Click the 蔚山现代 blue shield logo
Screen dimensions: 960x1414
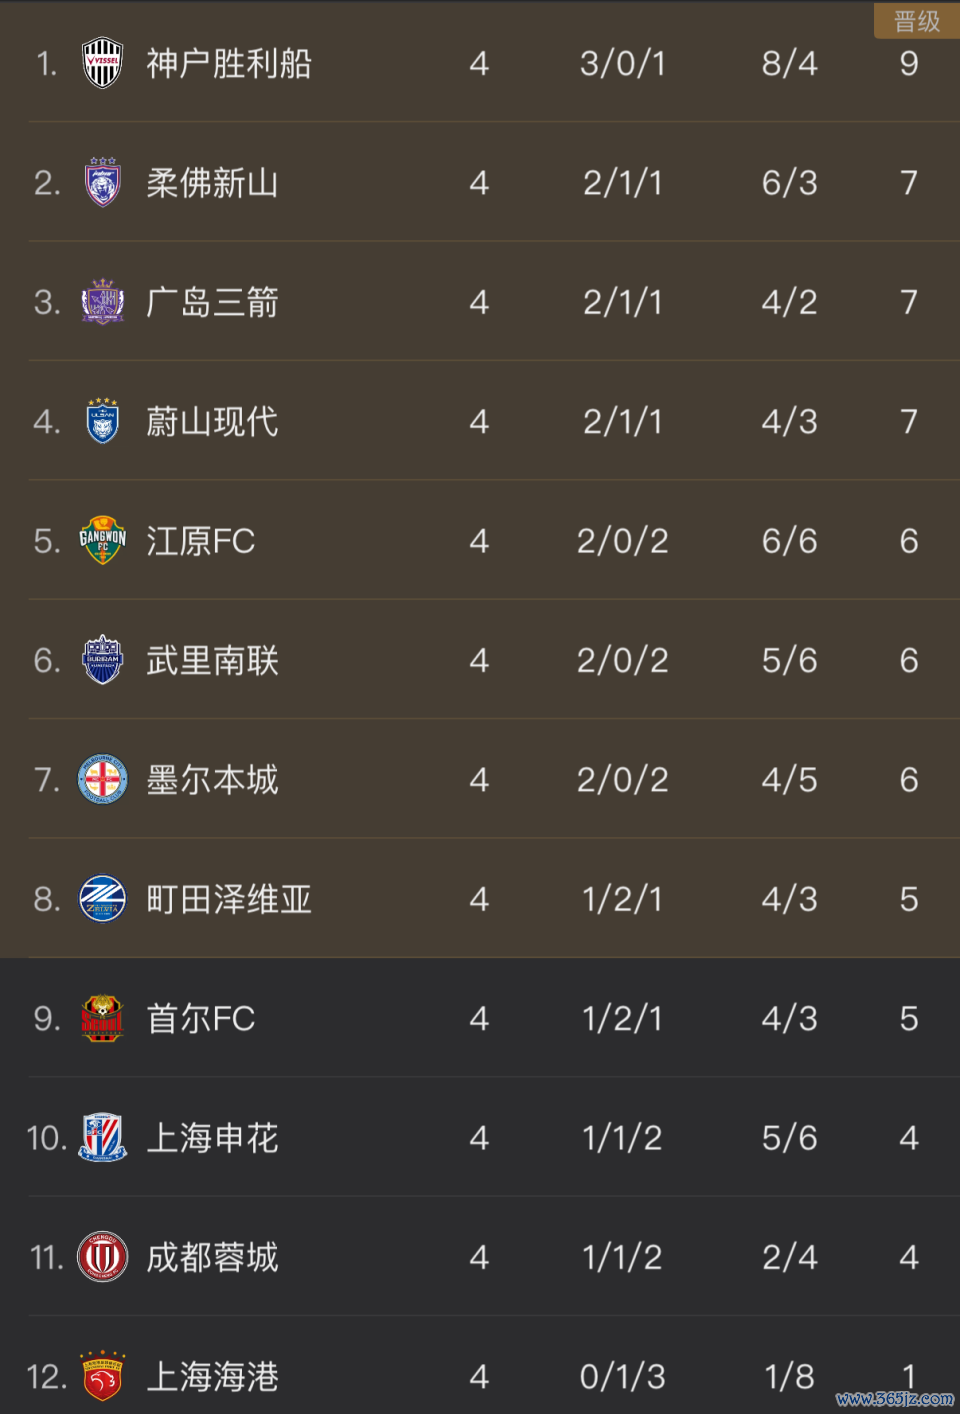coord(102,421)
